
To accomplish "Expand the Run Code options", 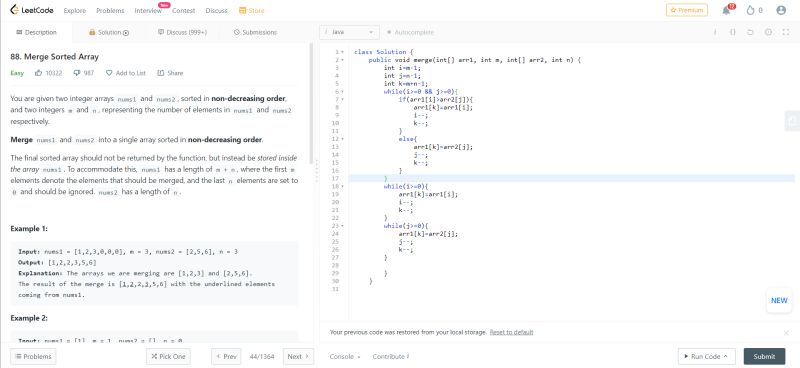I will pos(706,356).
